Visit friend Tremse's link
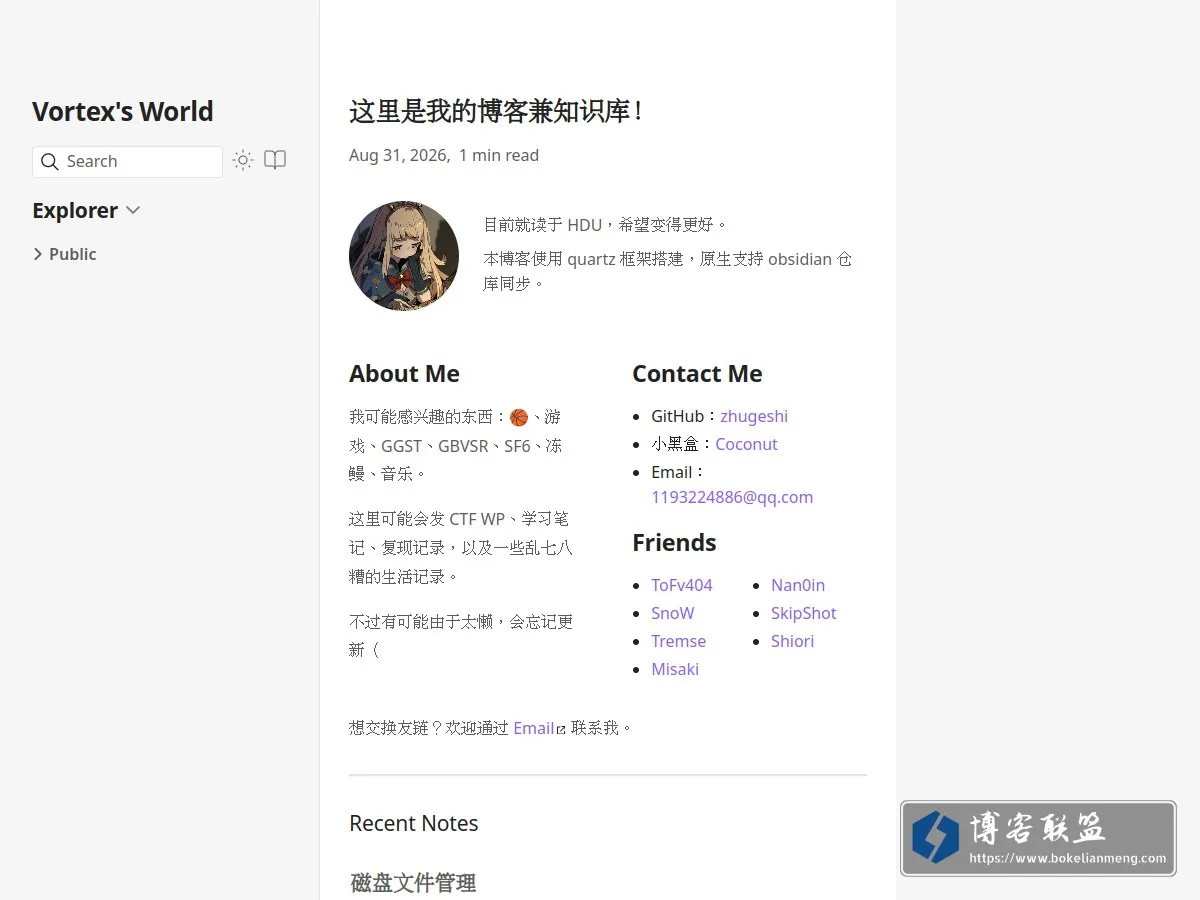 coord(678,641)
